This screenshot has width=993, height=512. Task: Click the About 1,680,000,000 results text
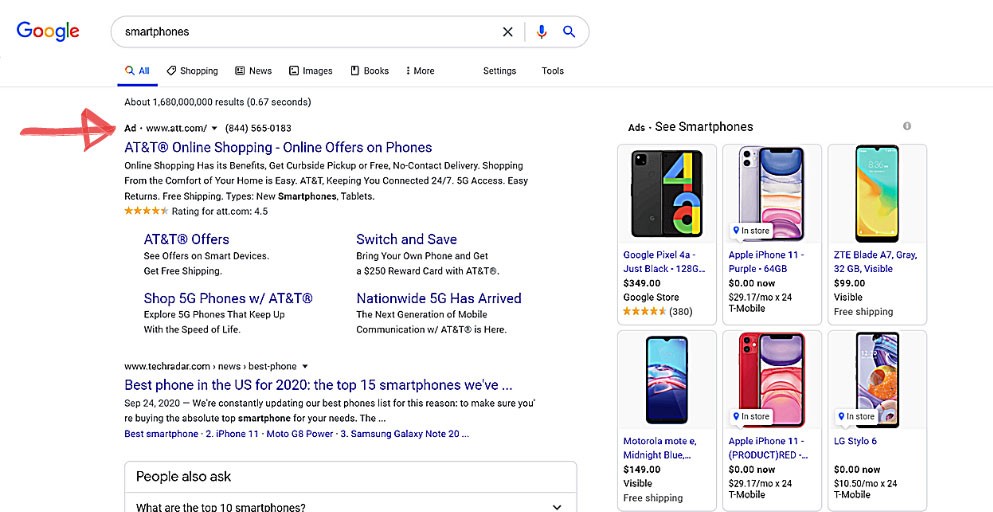pos(218,102)
